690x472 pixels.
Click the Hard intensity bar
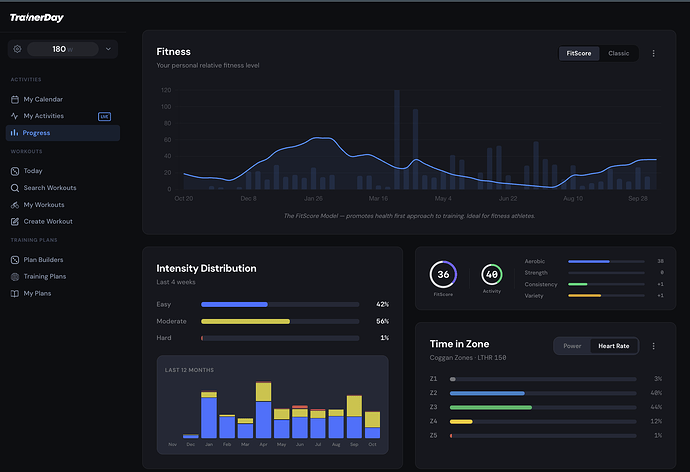[280, 338]
